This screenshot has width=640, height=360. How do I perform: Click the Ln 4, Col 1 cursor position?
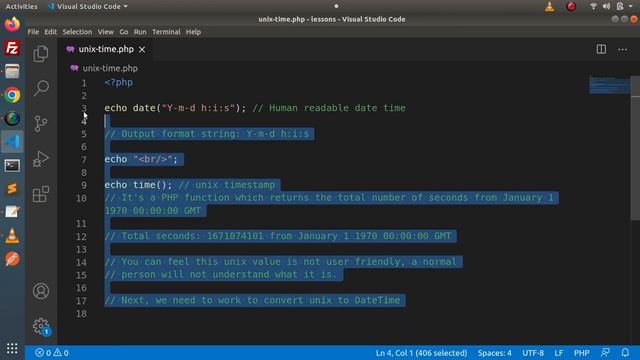pyautogui.click(x=421, y=353)
